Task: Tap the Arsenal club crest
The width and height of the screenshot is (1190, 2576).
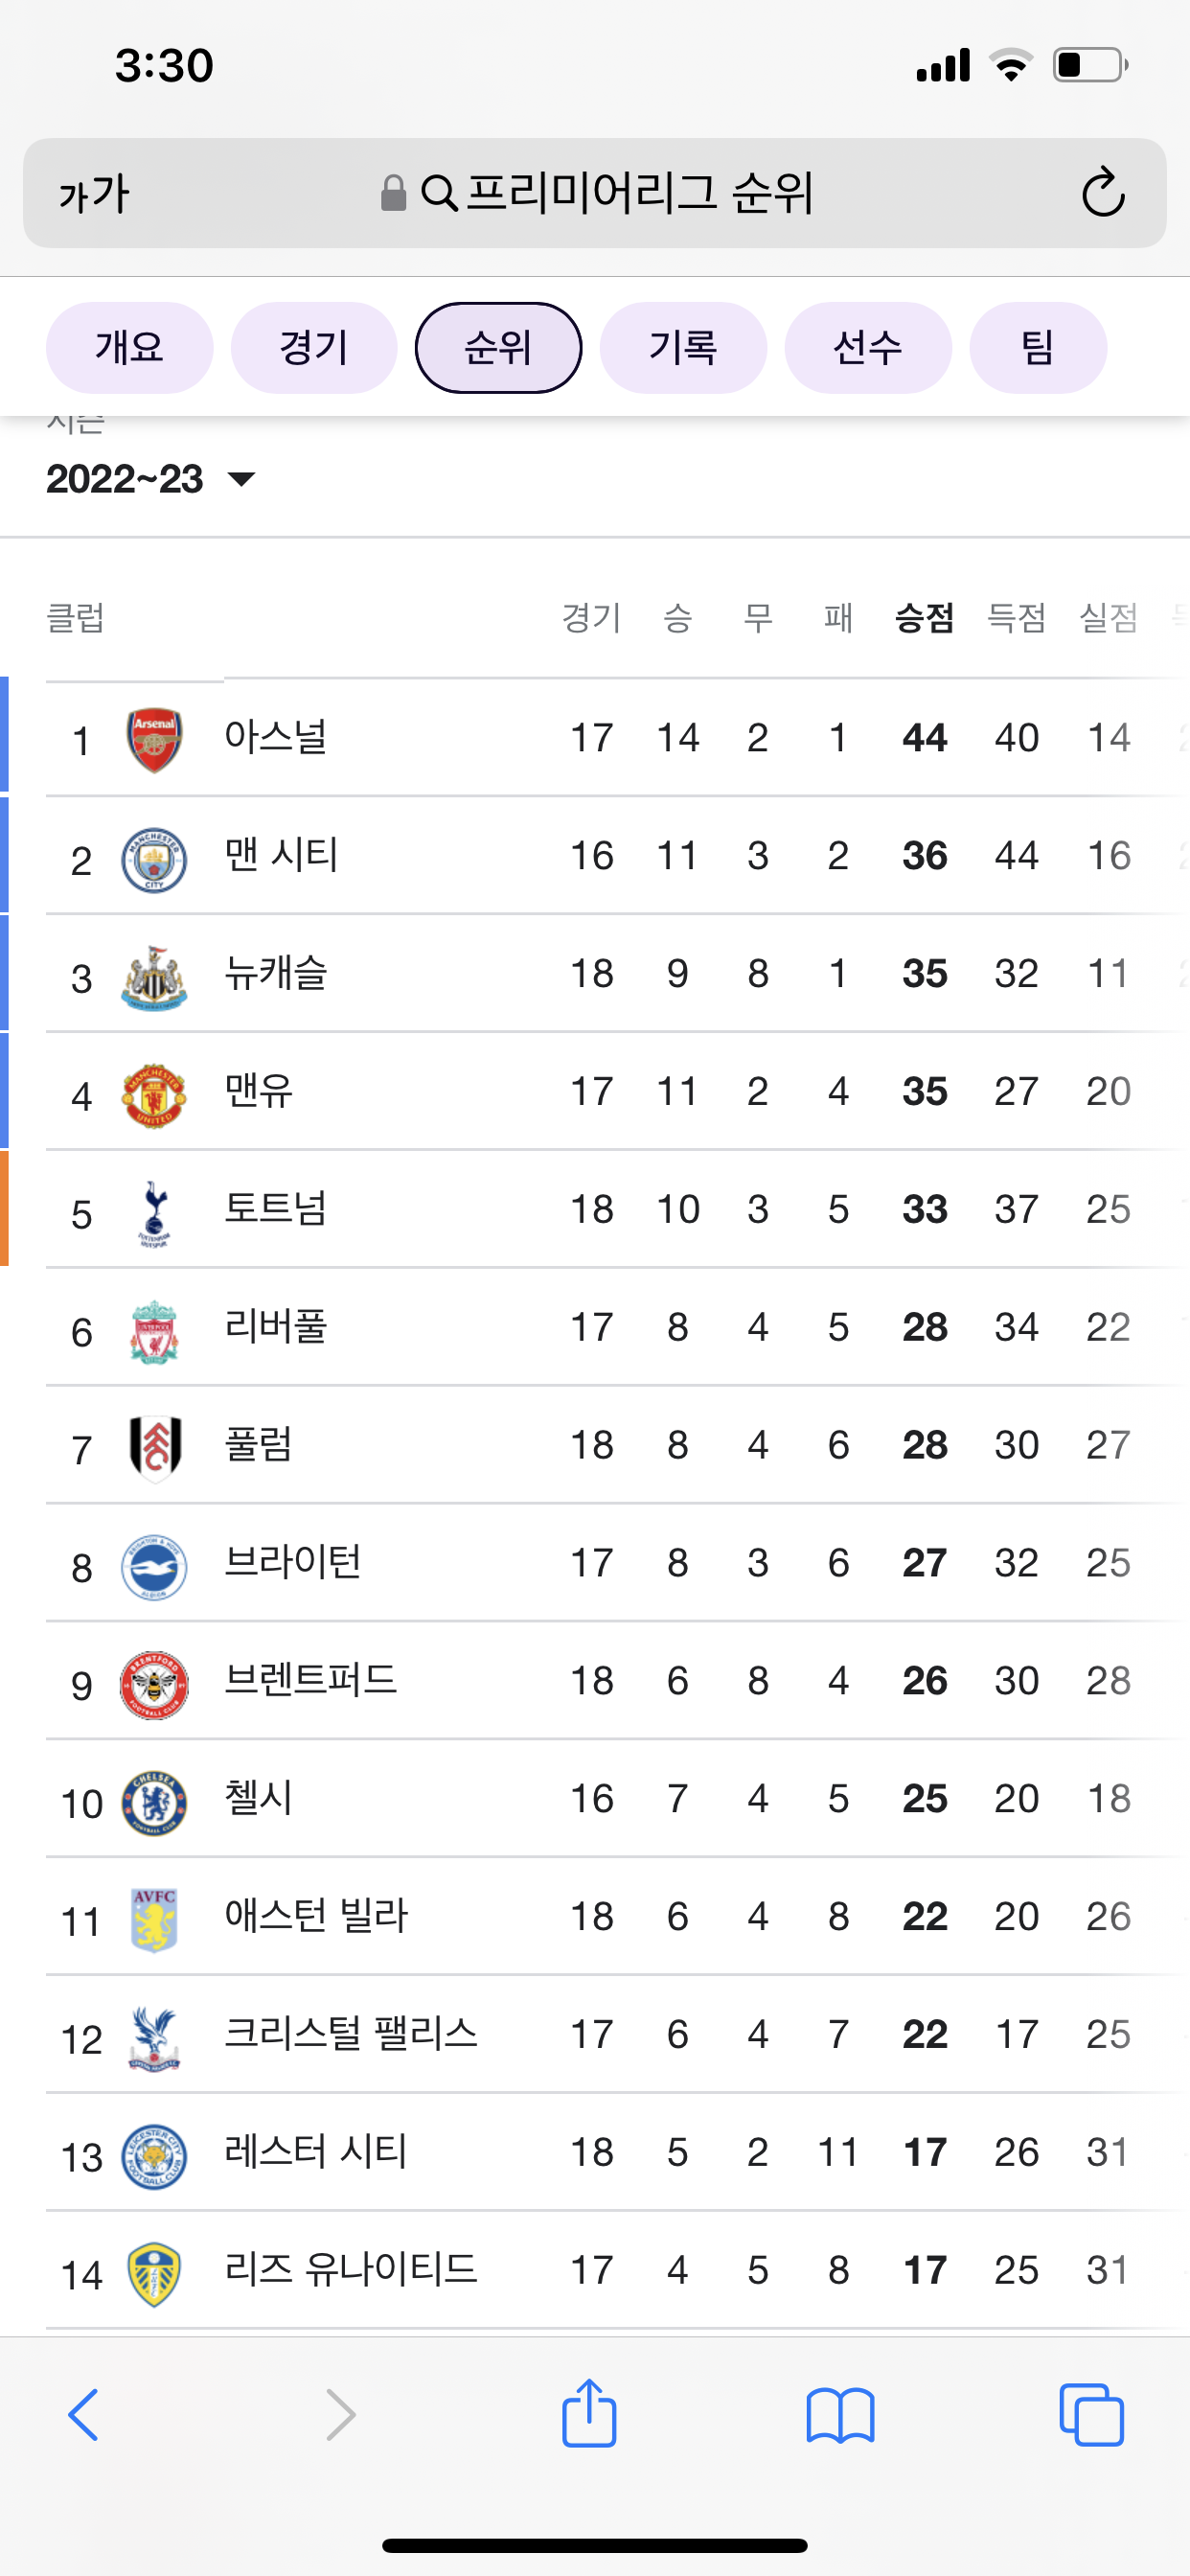Action: (154, 740)
